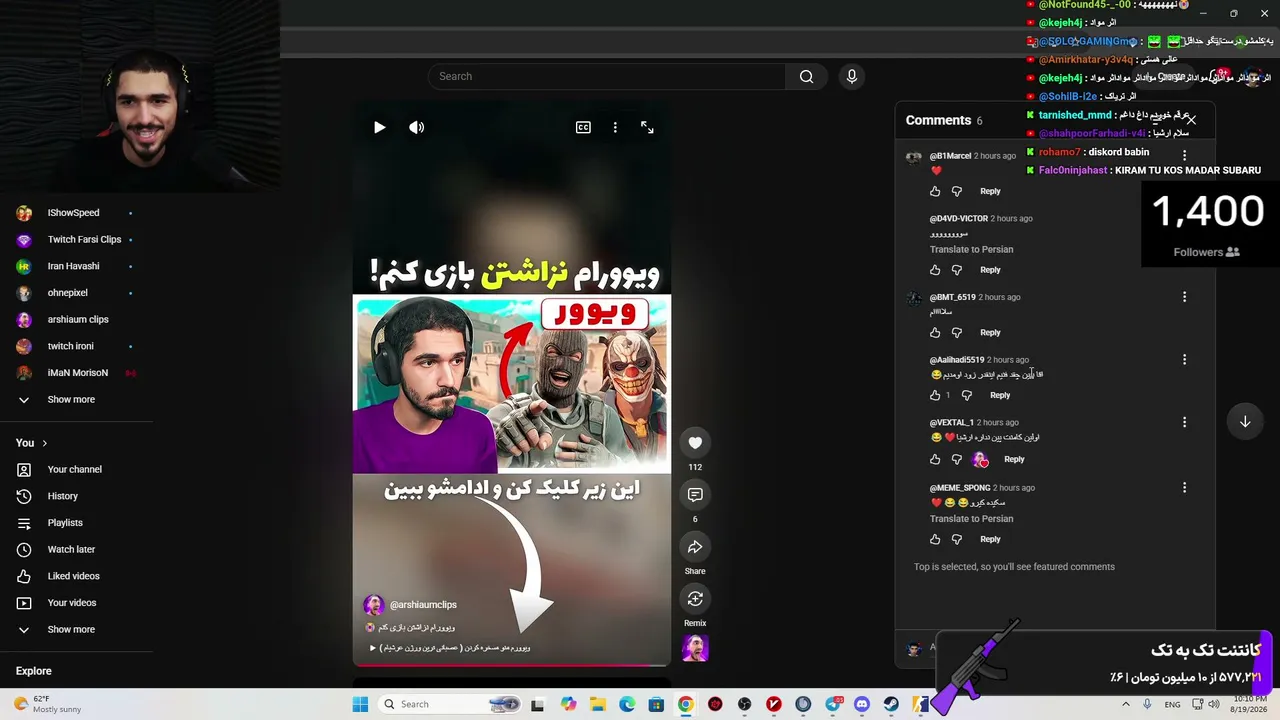Reply to @D4VD-VICTOR's comment
The width and height of the screenshot is (1280, 720).
click(990, 270)
